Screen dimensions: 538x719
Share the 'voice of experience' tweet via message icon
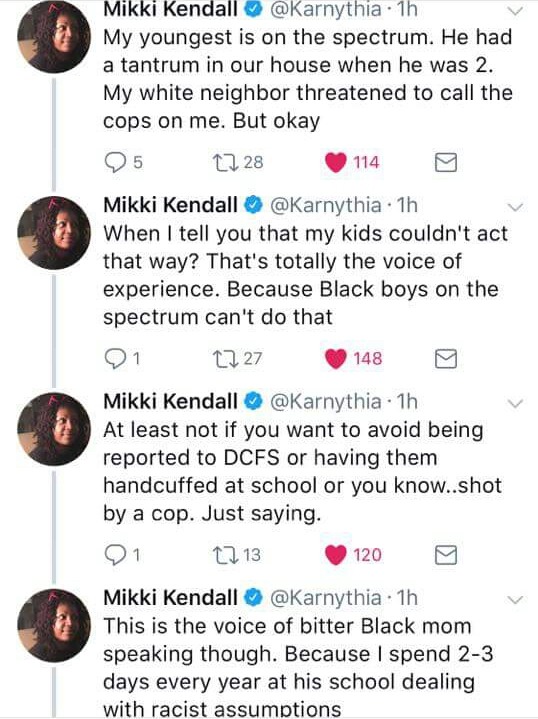tap(445, 359)
